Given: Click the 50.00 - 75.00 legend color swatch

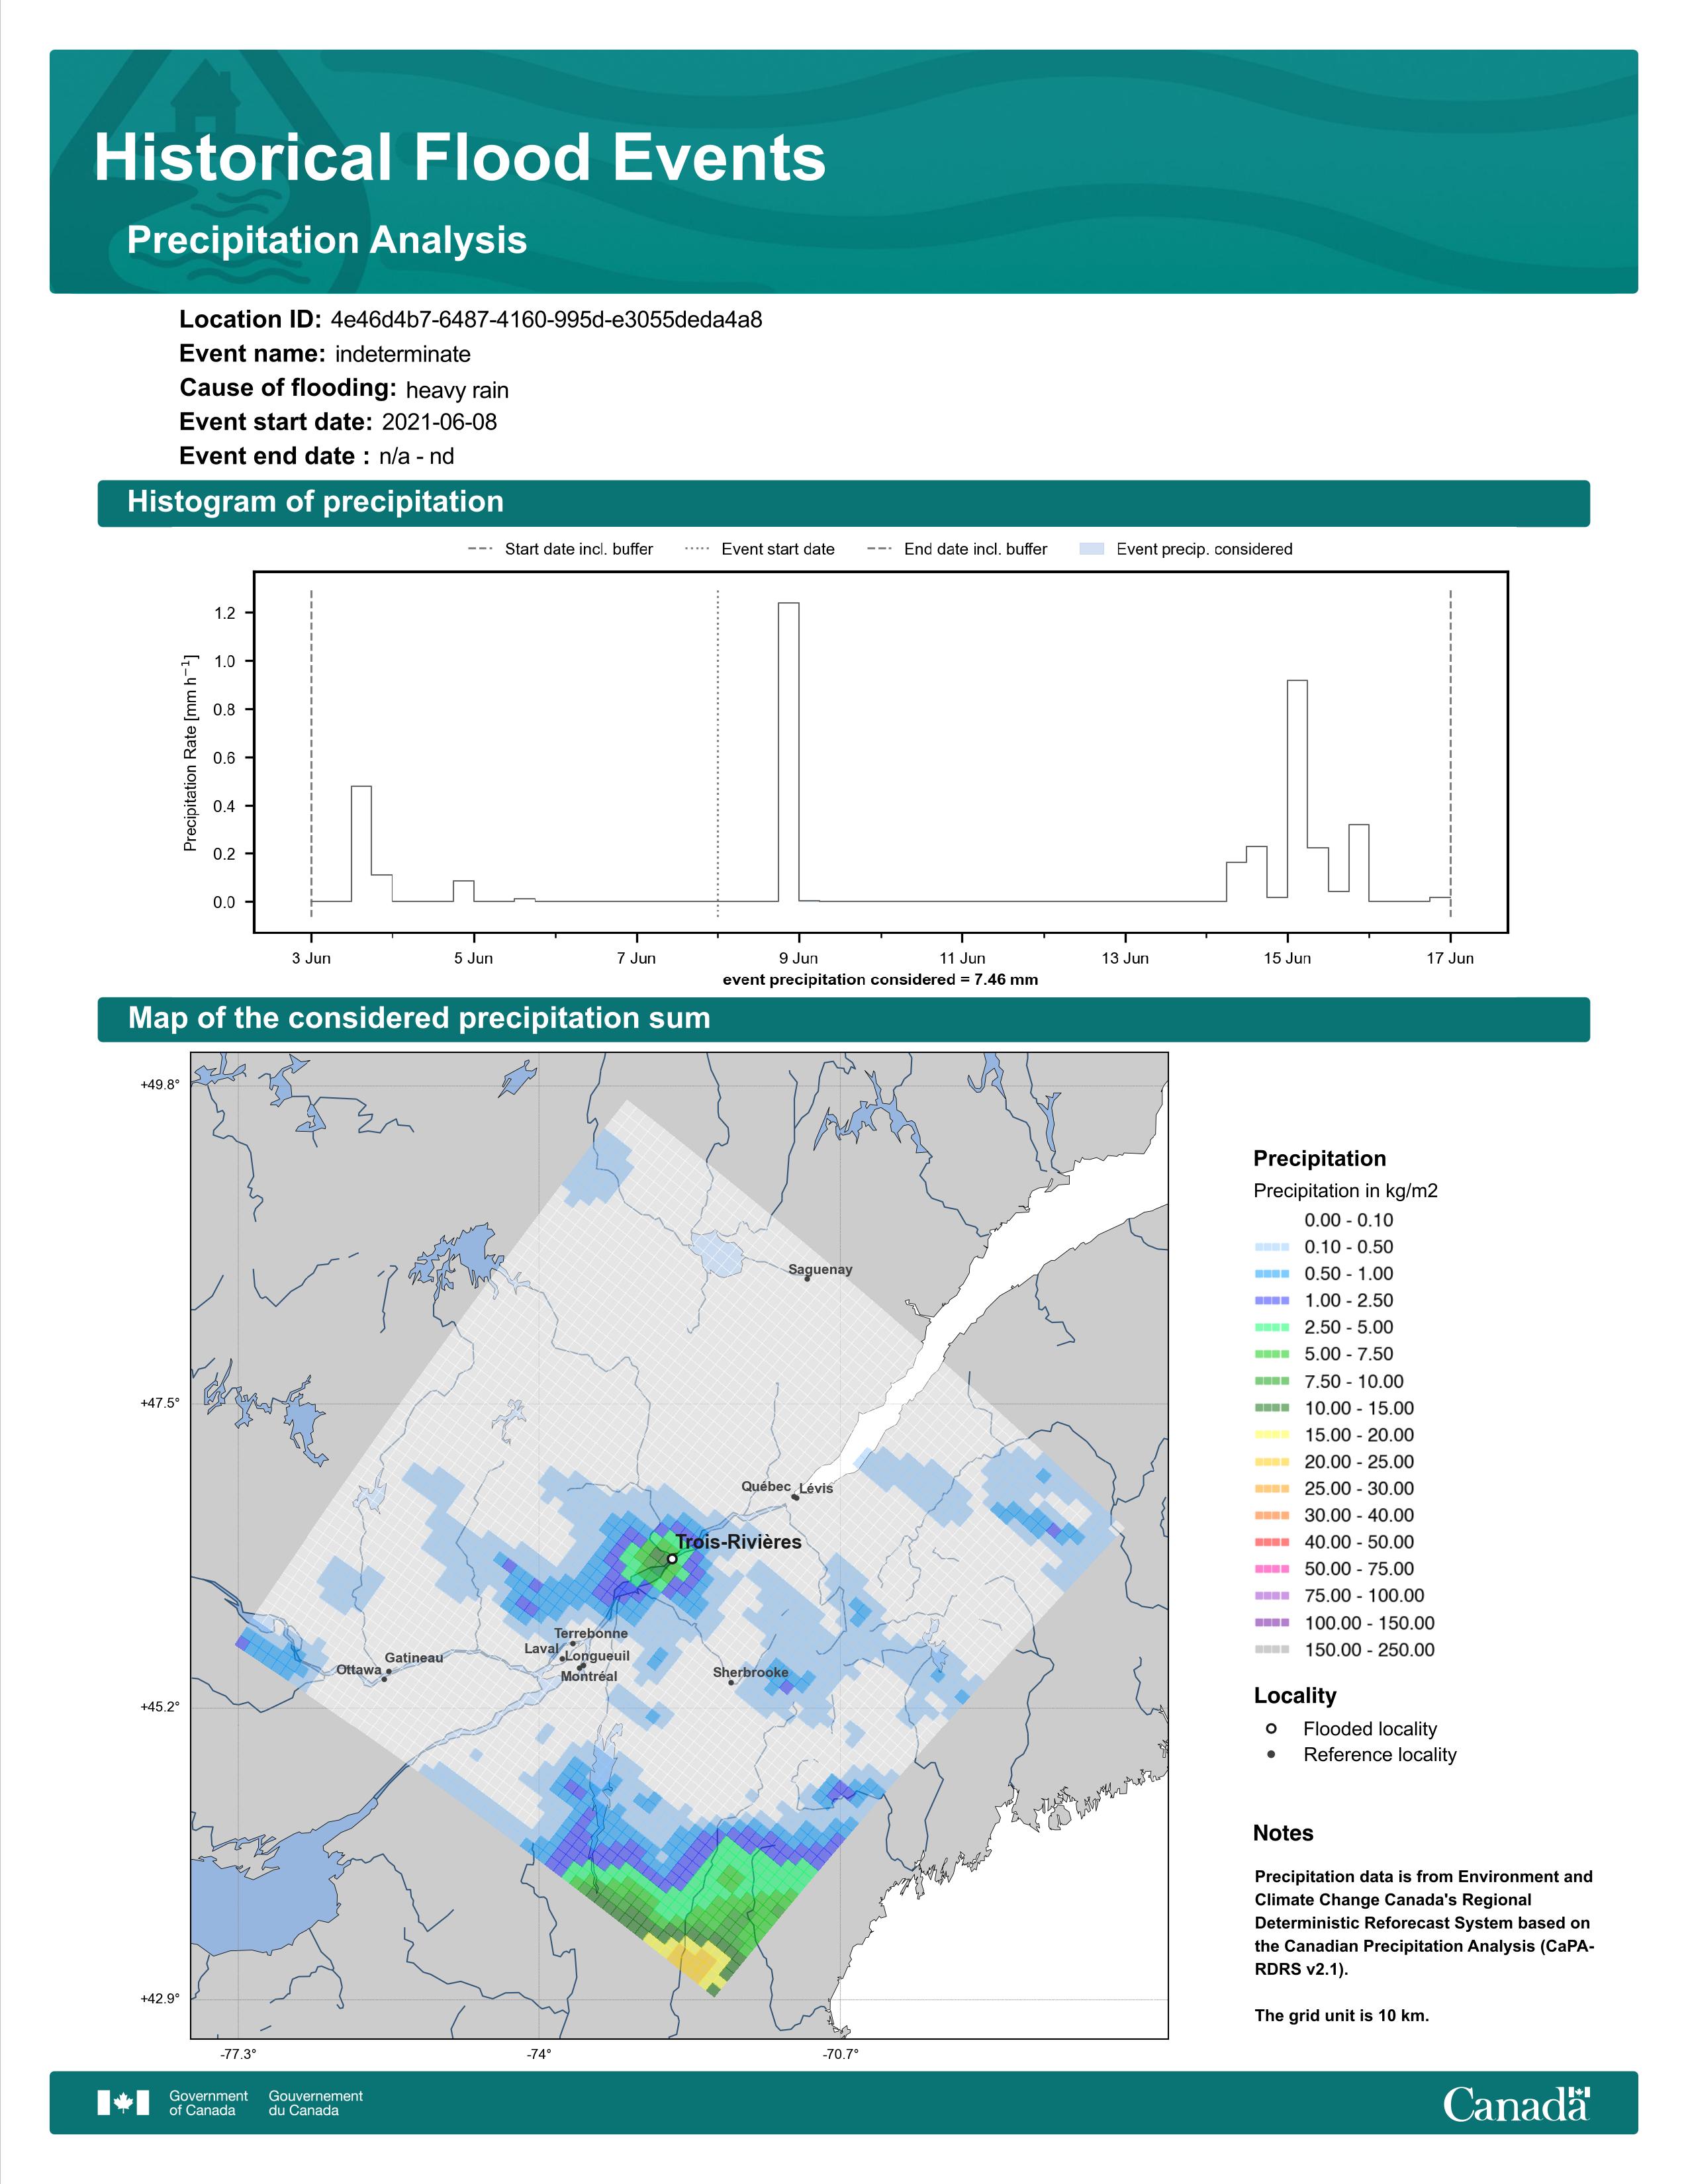Looking at the screenshot, I should [x=1272, y=1569].
